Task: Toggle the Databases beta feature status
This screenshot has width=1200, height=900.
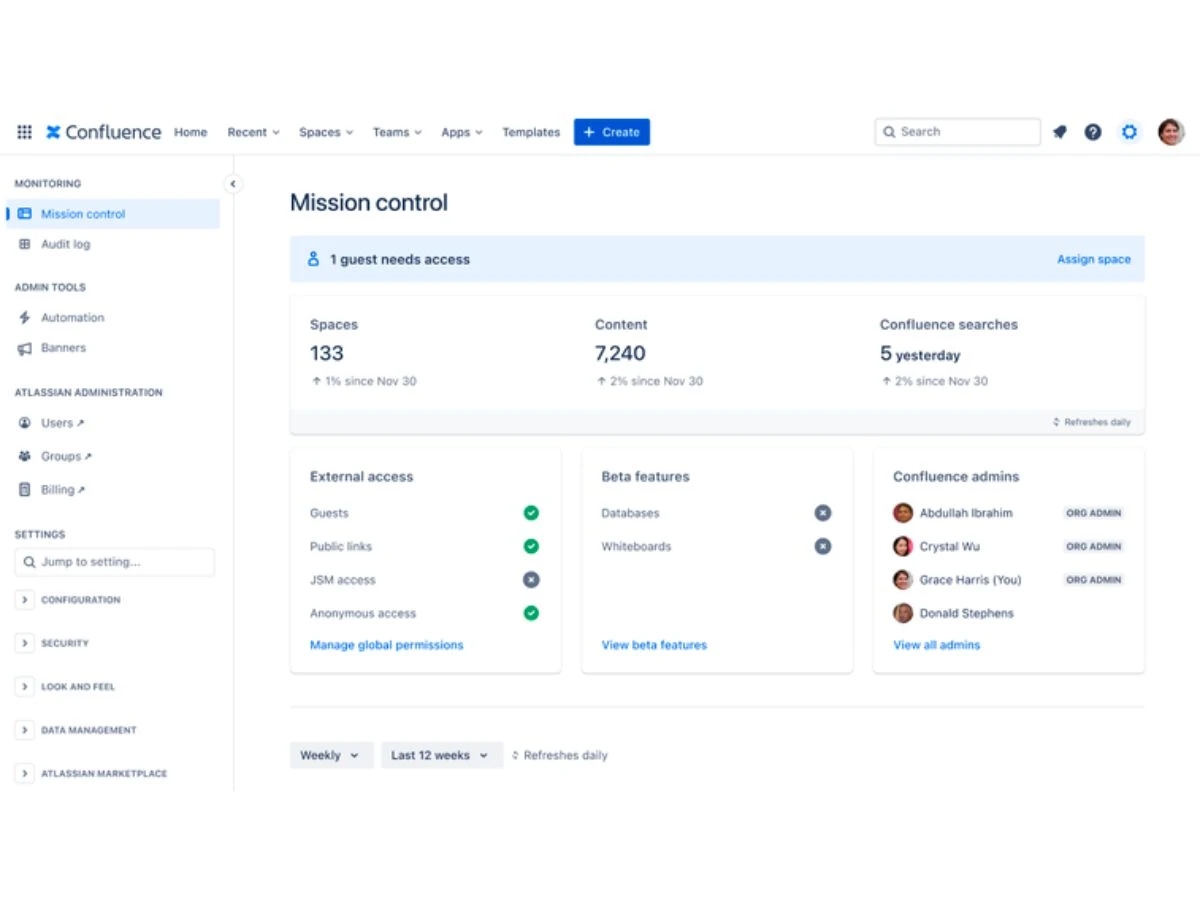Action: (823, 513)
